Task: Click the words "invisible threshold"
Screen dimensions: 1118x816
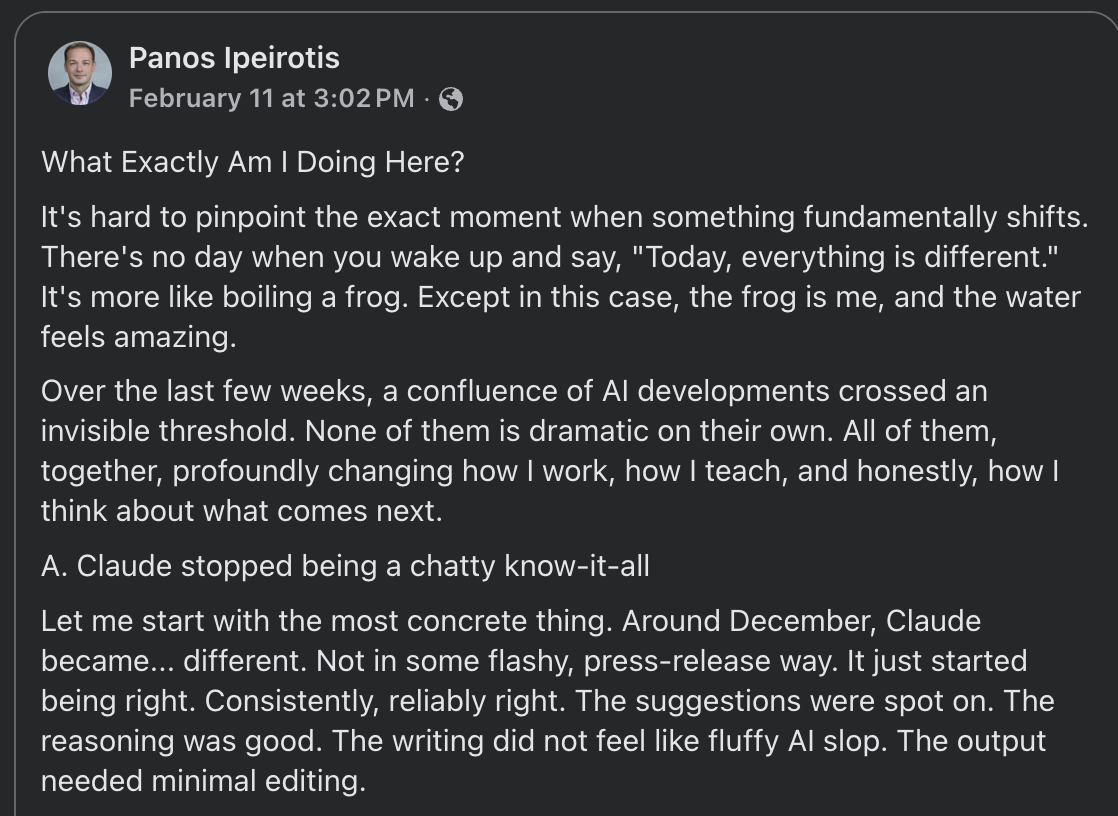Action: pyautogui.click(x=166, y=431)
